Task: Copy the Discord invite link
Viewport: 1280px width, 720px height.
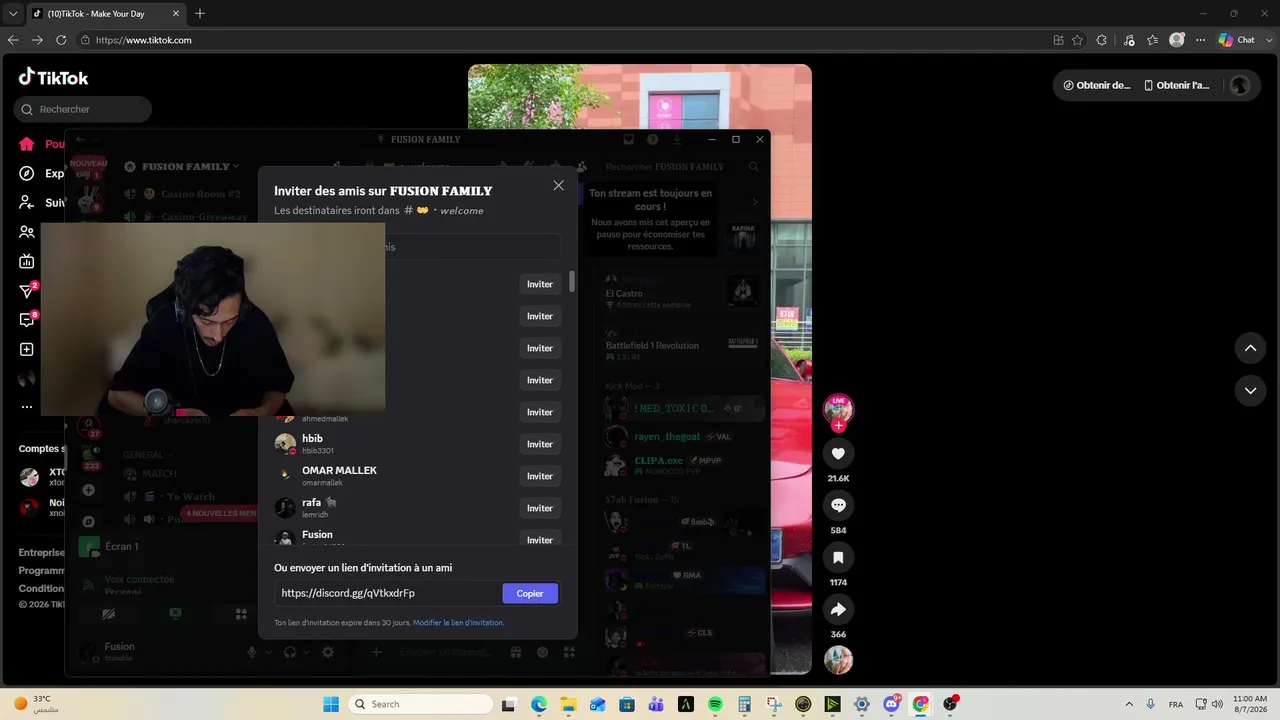Action: tap(530, 593)
